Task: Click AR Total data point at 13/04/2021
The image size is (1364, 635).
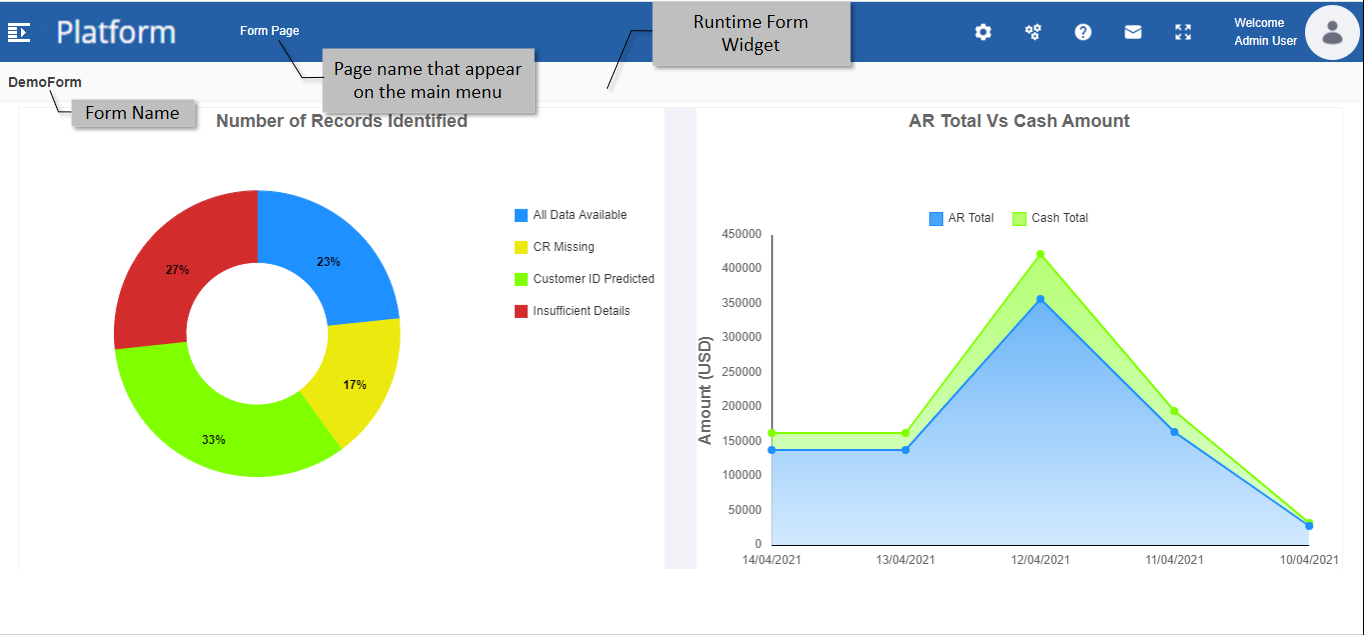Action: point(906,450)
